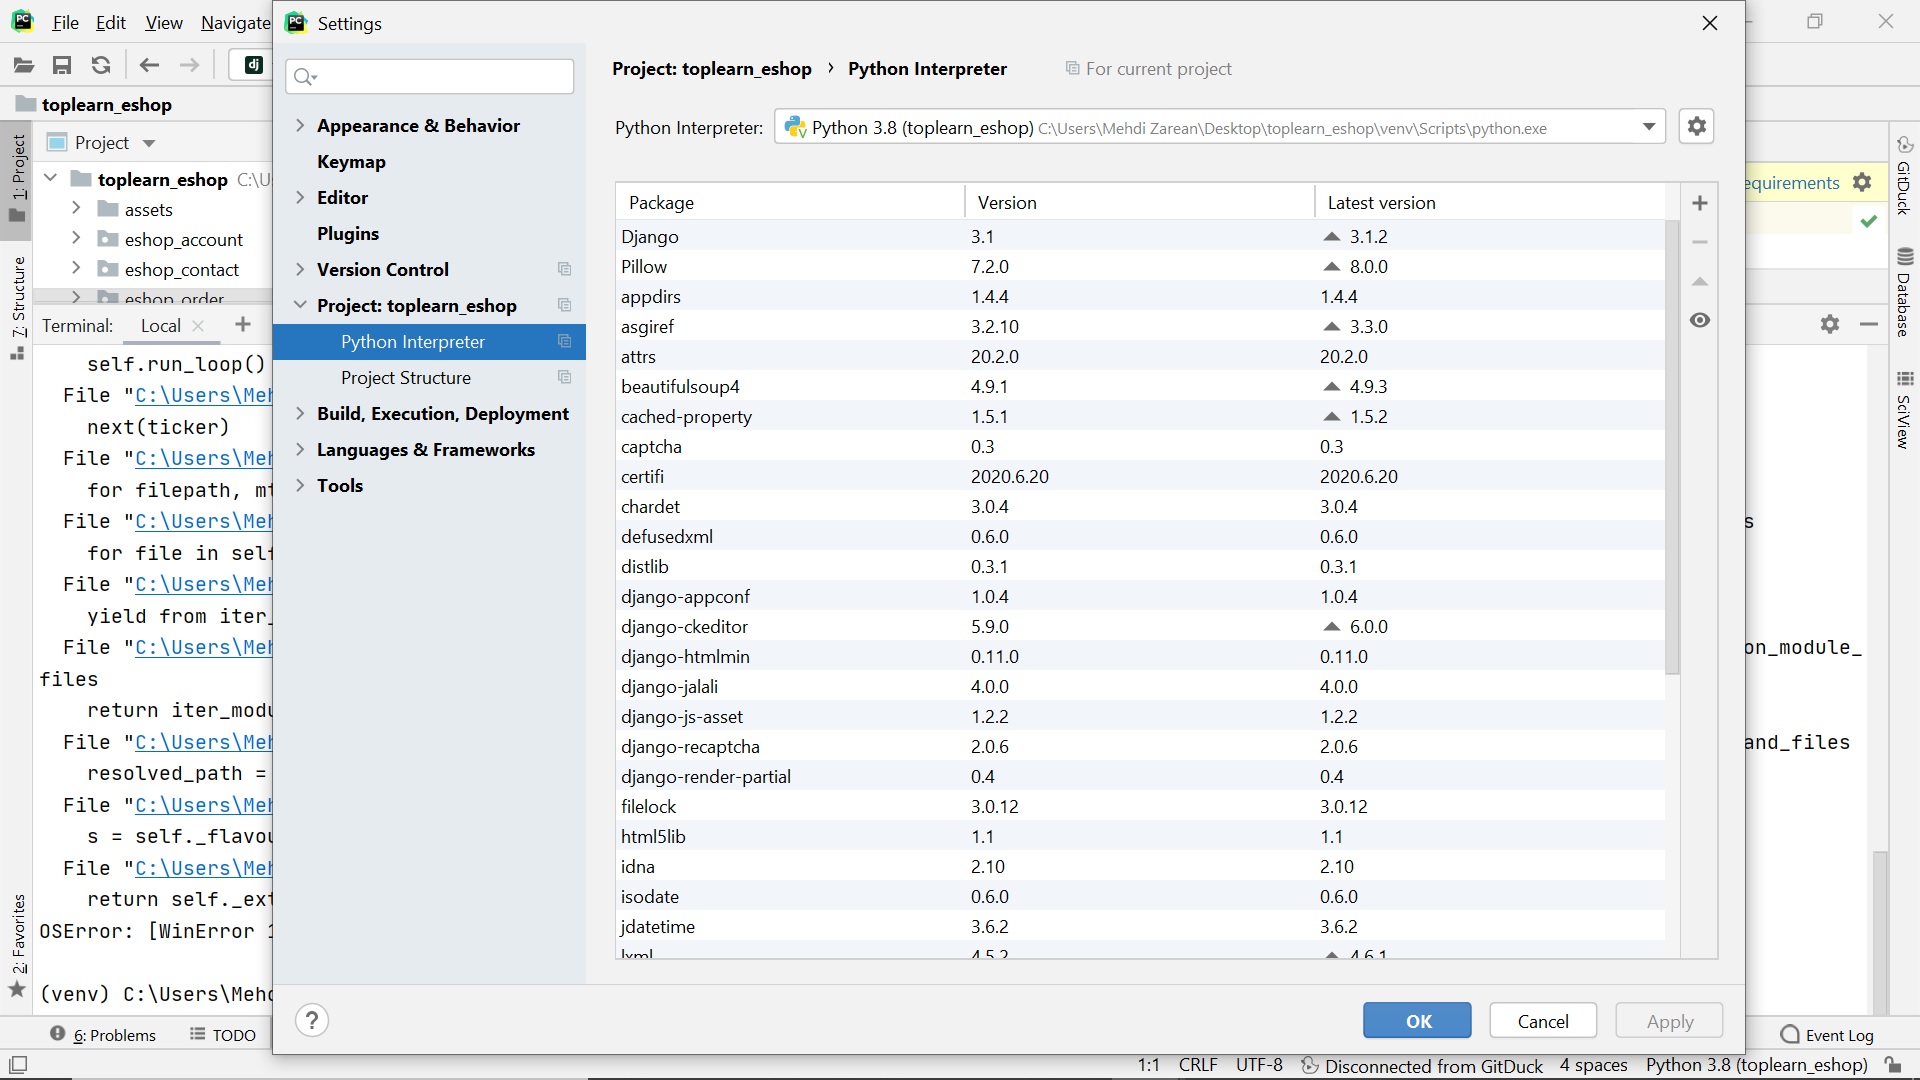1920x1080 pixels.
Task: Expand Build, Execution, Deployment section
Action: [x=300, y=413]
